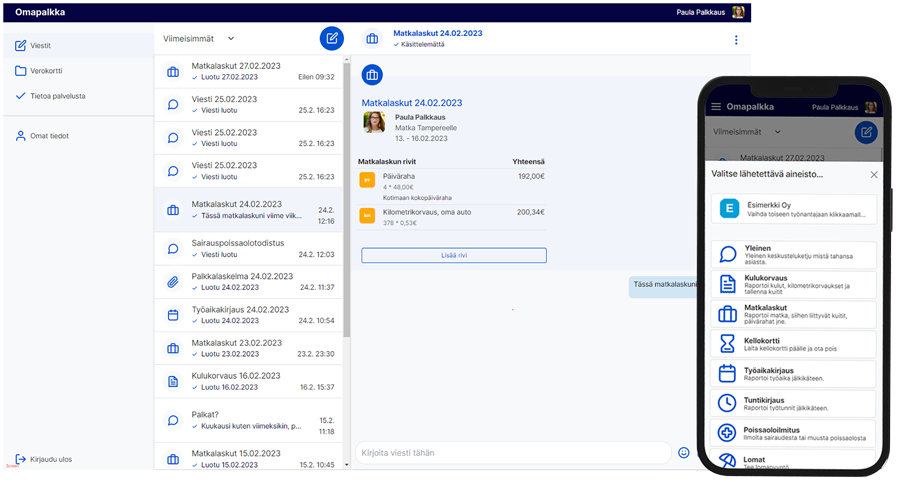Image resolution: width=900 pixels, height=482 pixels.
Task: Open Viestit in the sidebar
Action: point(79,45)
